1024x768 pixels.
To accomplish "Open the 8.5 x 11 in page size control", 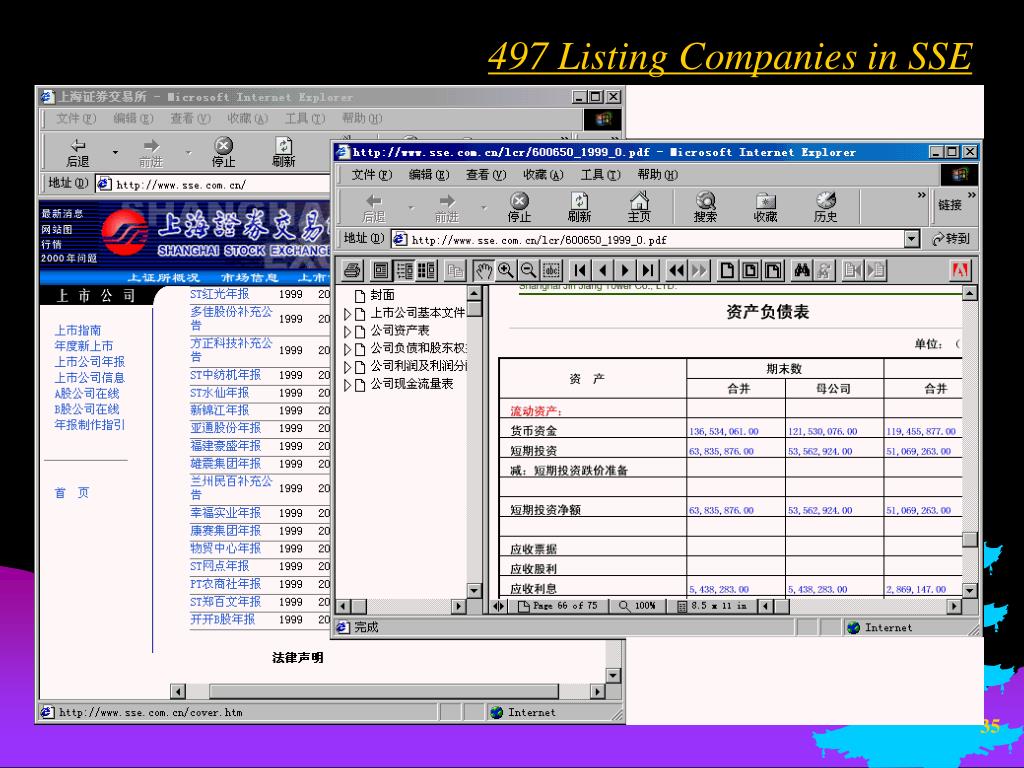I will (712, 606).
